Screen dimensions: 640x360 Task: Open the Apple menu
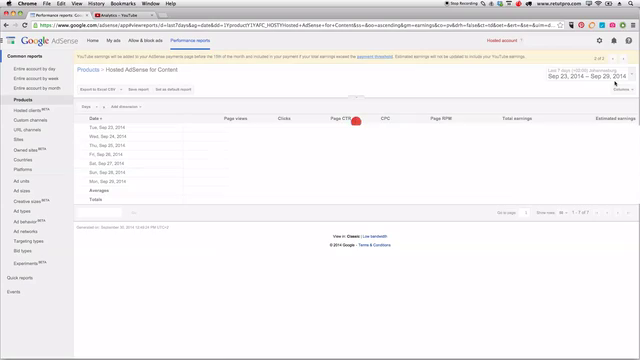click(9, 4)
